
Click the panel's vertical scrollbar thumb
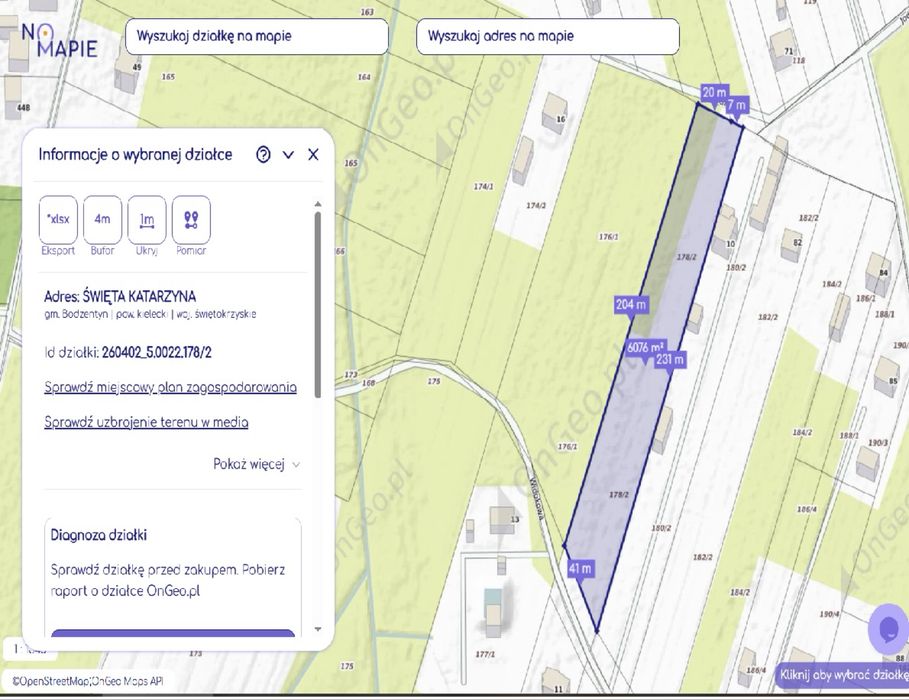[x=318, y=305]
